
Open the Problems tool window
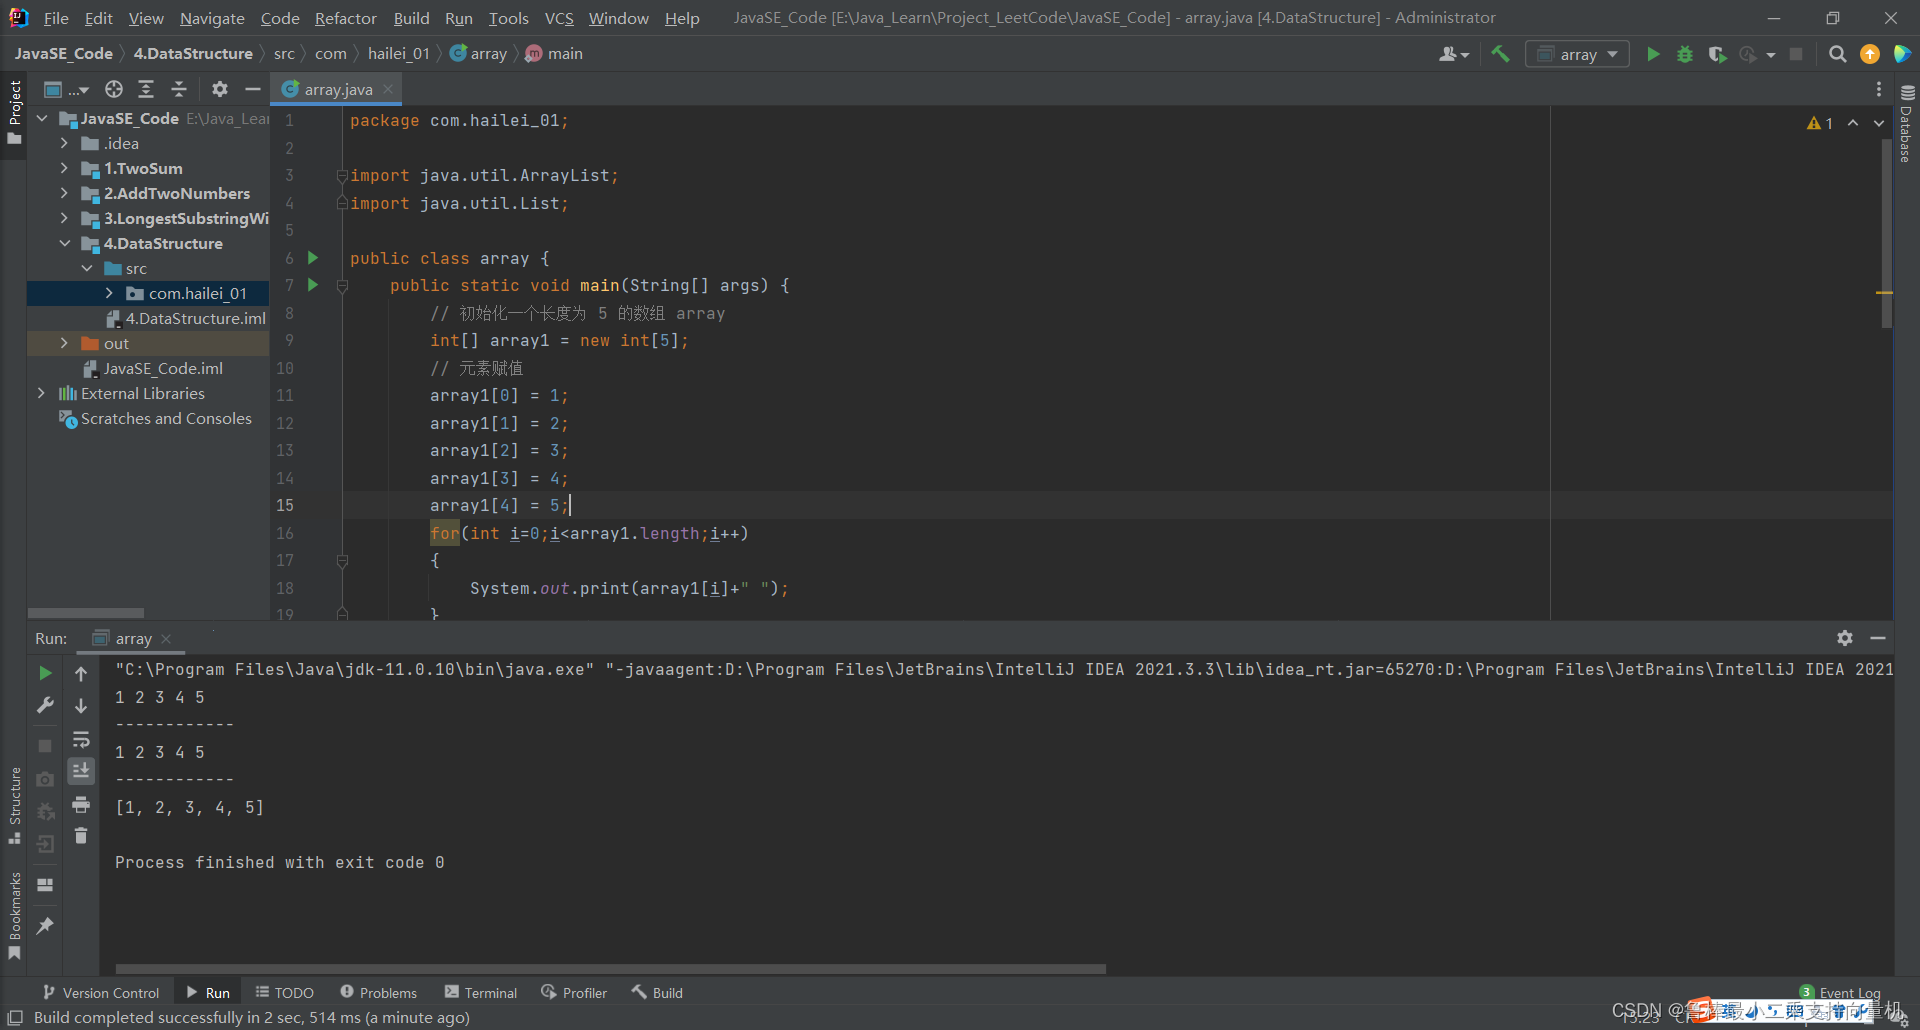[378, 992]
